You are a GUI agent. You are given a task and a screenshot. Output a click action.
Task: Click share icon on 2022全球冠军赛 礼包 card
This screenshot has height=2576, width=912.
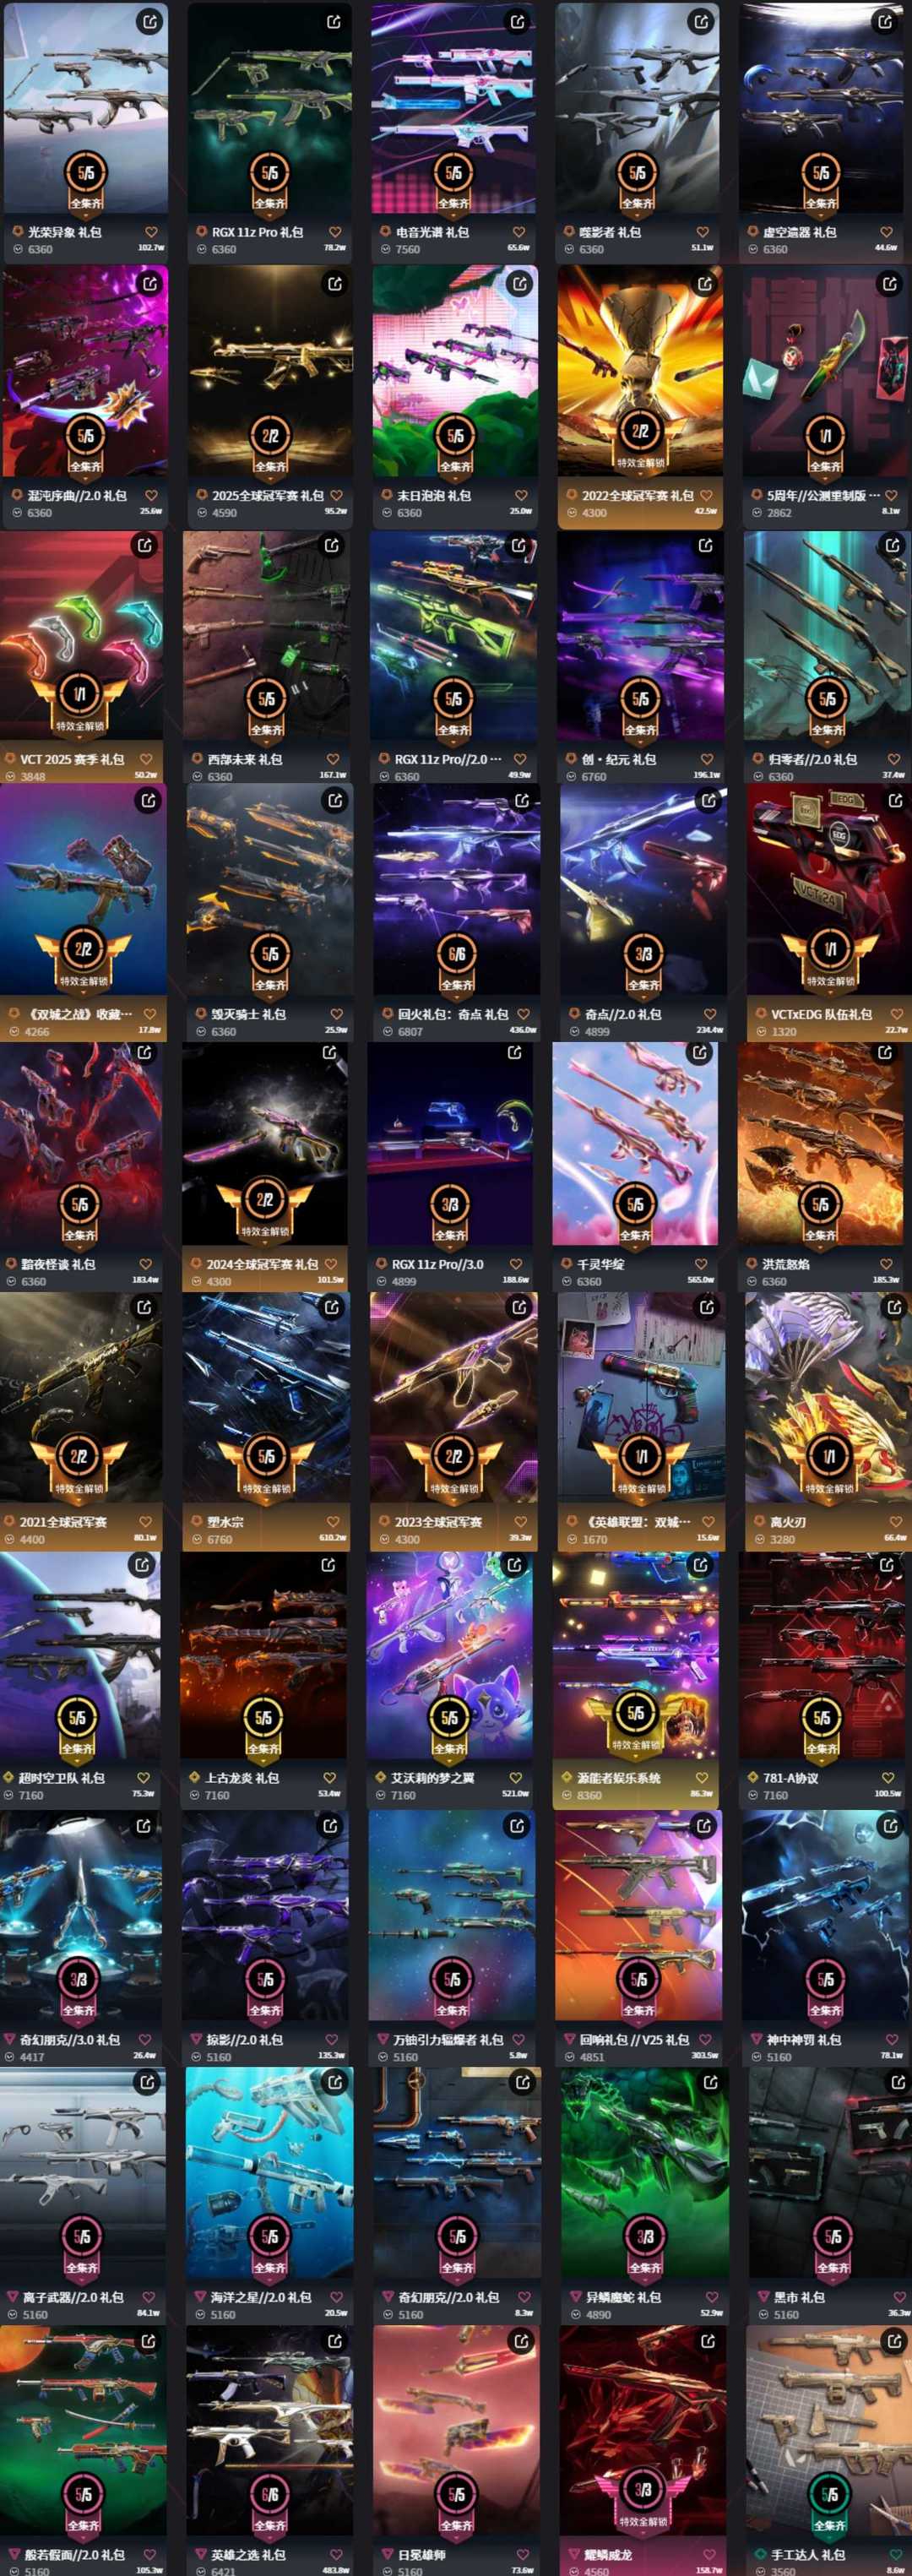(705, 284)
